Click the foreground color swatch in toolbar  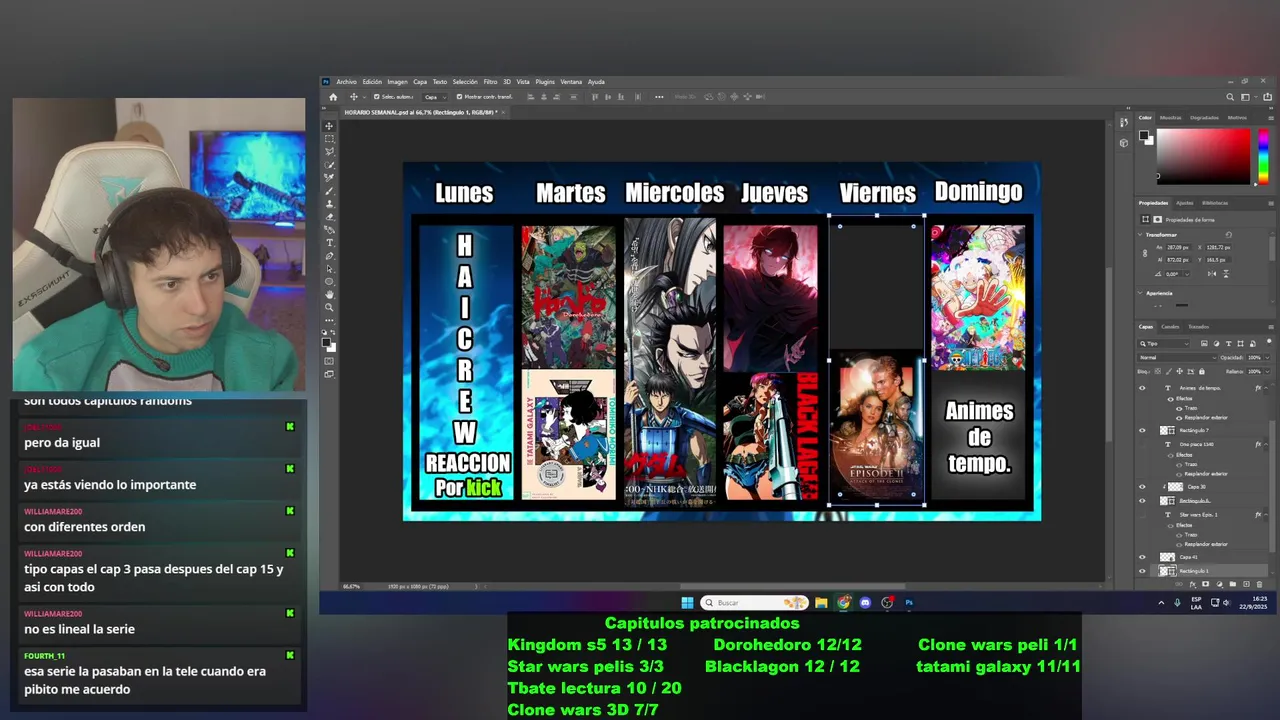tap(327, 343)
